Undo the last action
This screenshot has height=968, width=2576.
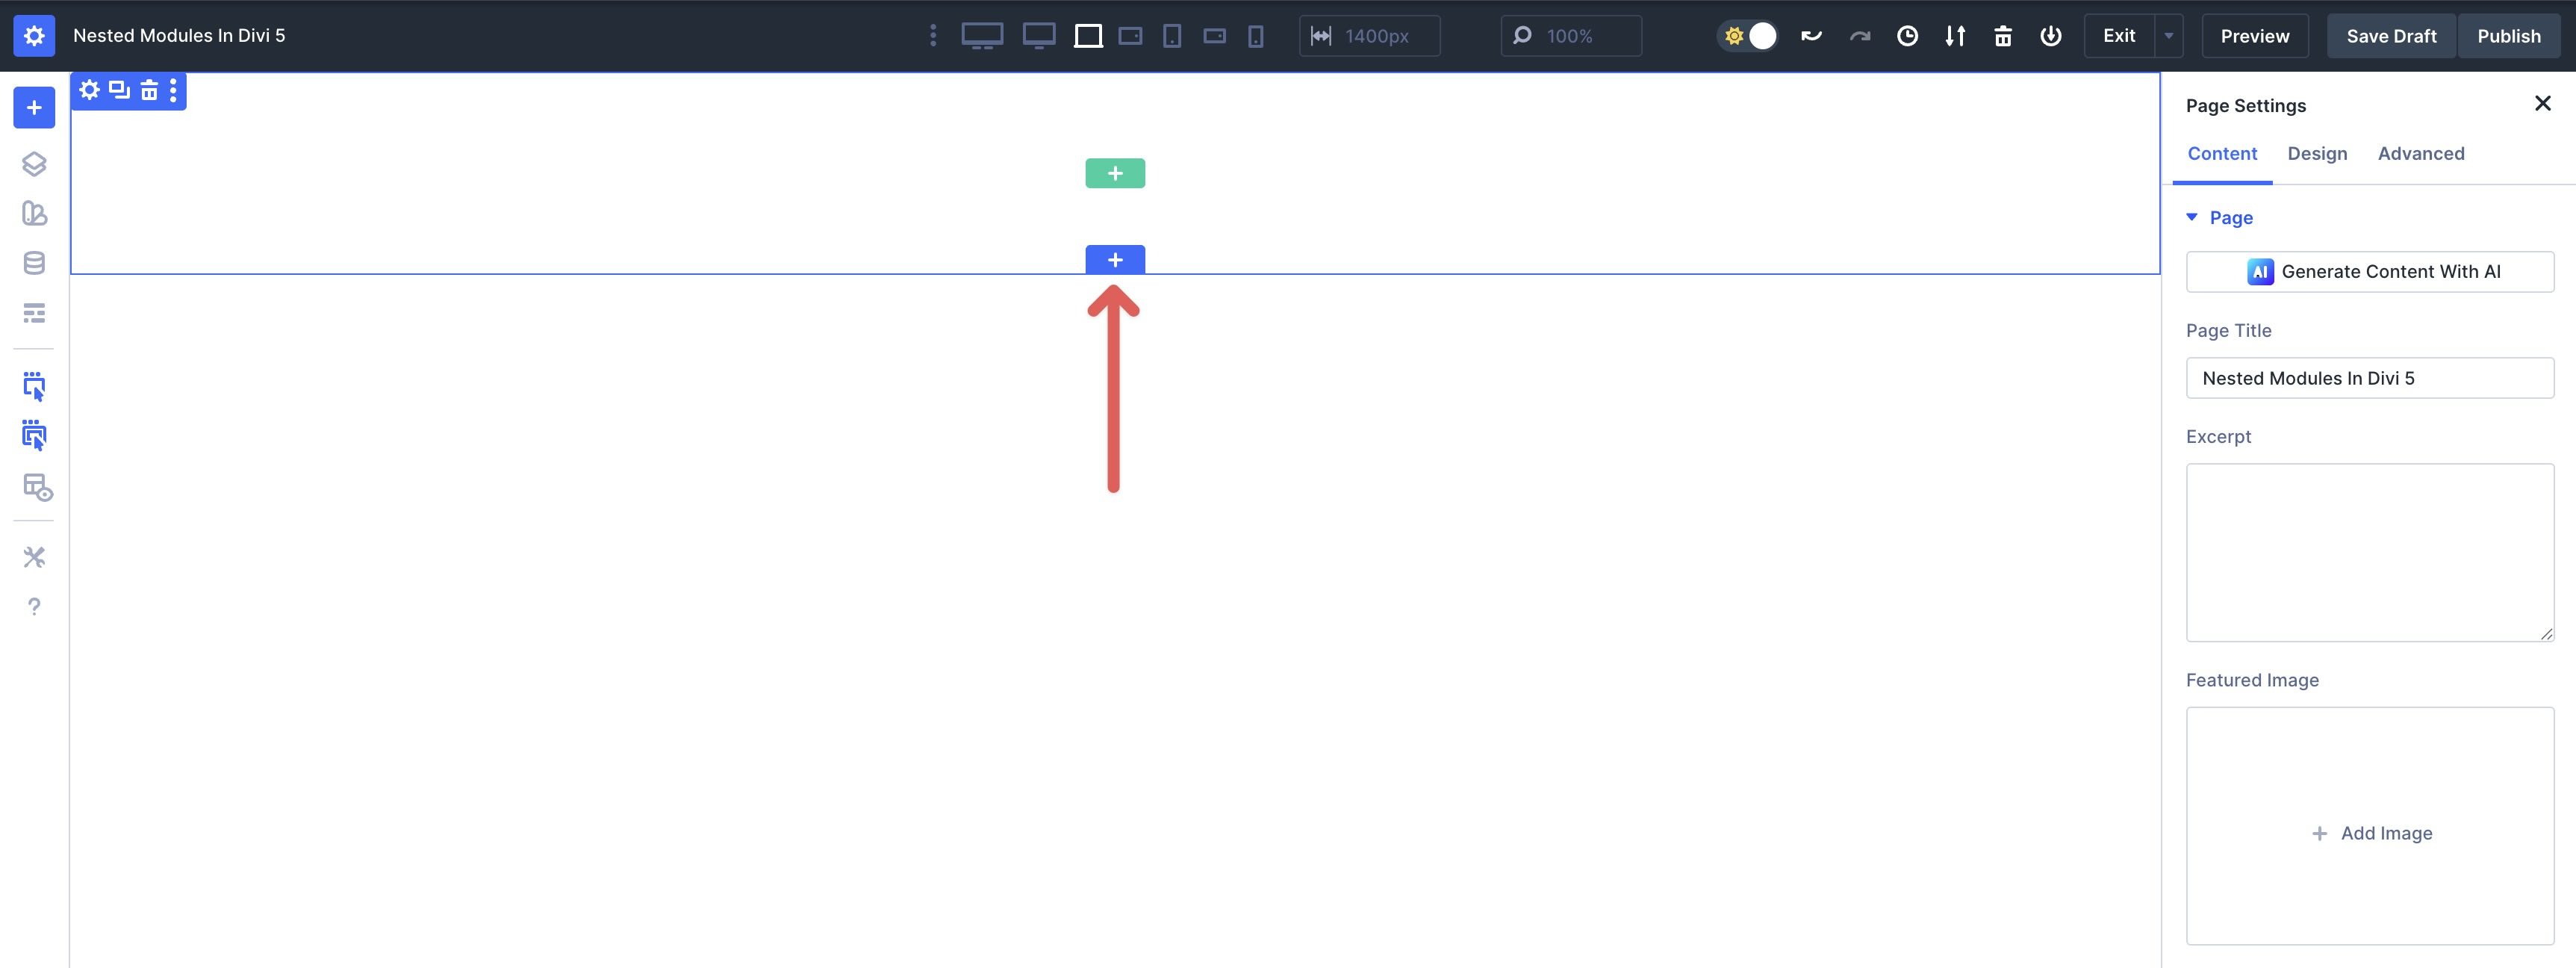point(1811,35)
